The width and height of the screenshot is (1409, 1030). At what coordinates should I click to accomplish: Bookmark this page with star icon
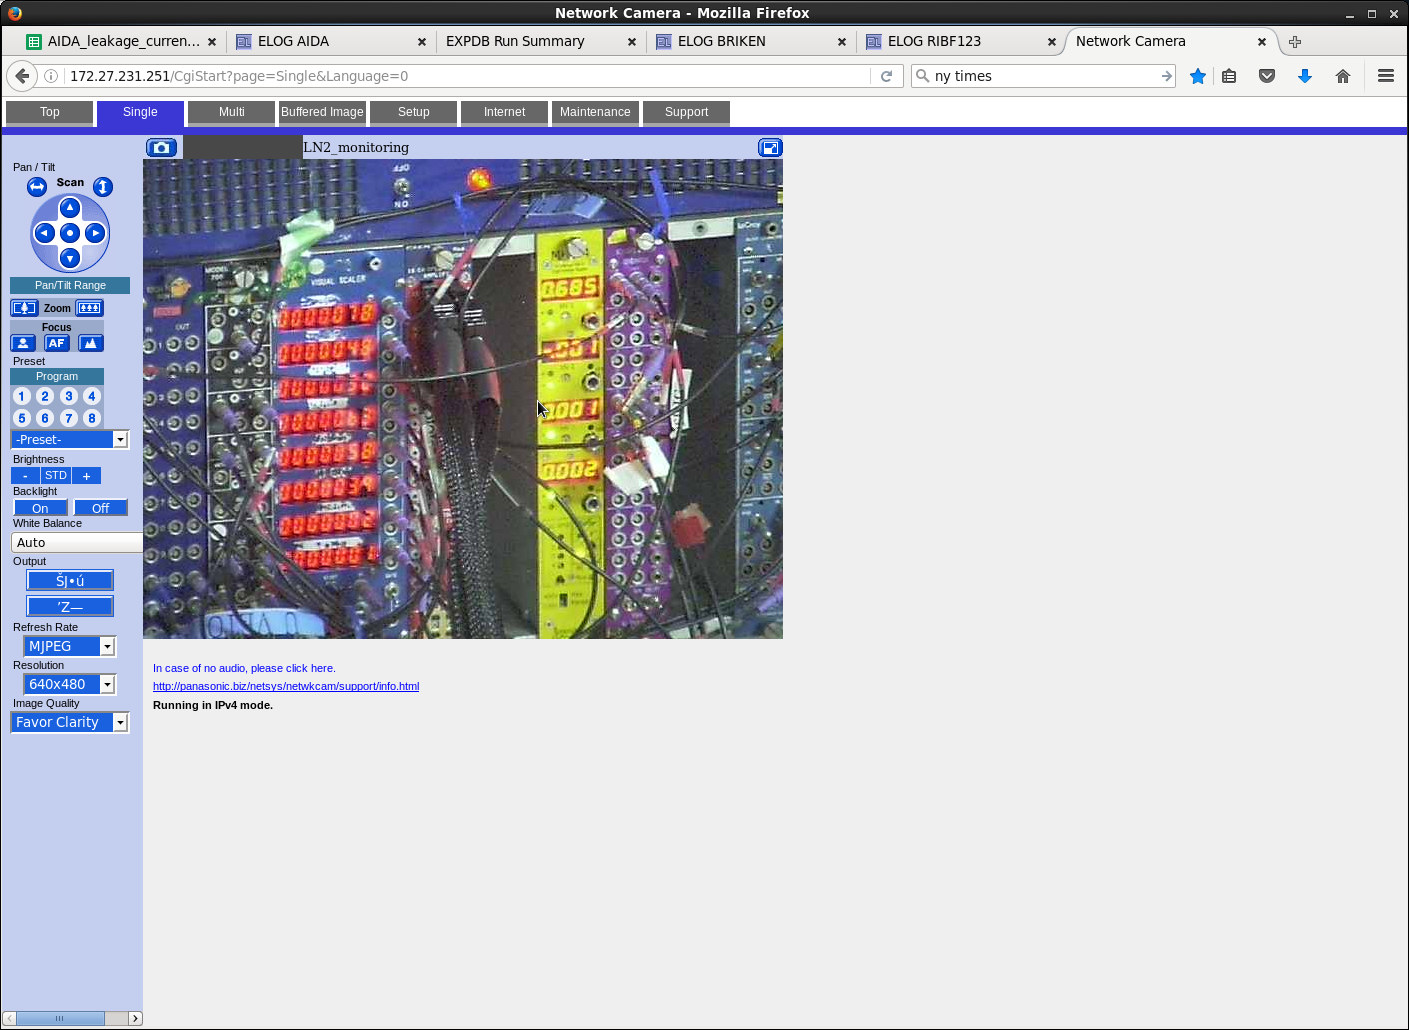click(1198, 76)
